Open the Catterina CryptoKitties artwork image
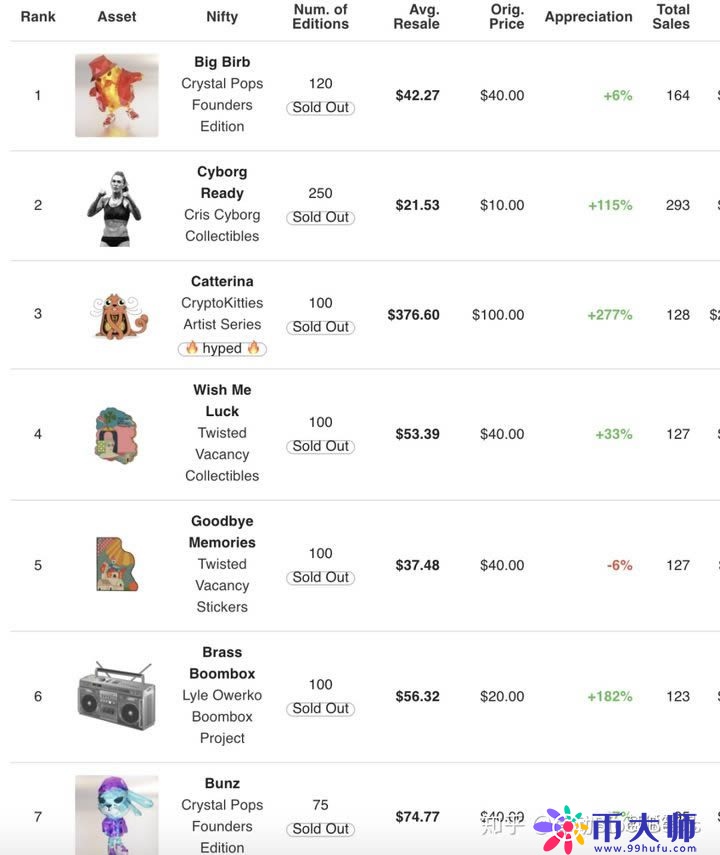The height and width of the screenshot is (855, 720). point(119,315)
